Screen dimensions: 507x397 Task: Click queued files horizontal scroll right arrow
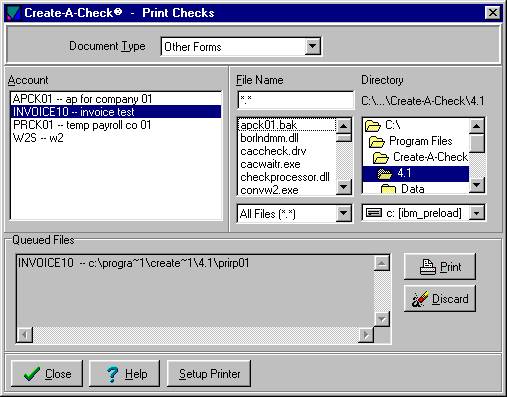point(366,335)
